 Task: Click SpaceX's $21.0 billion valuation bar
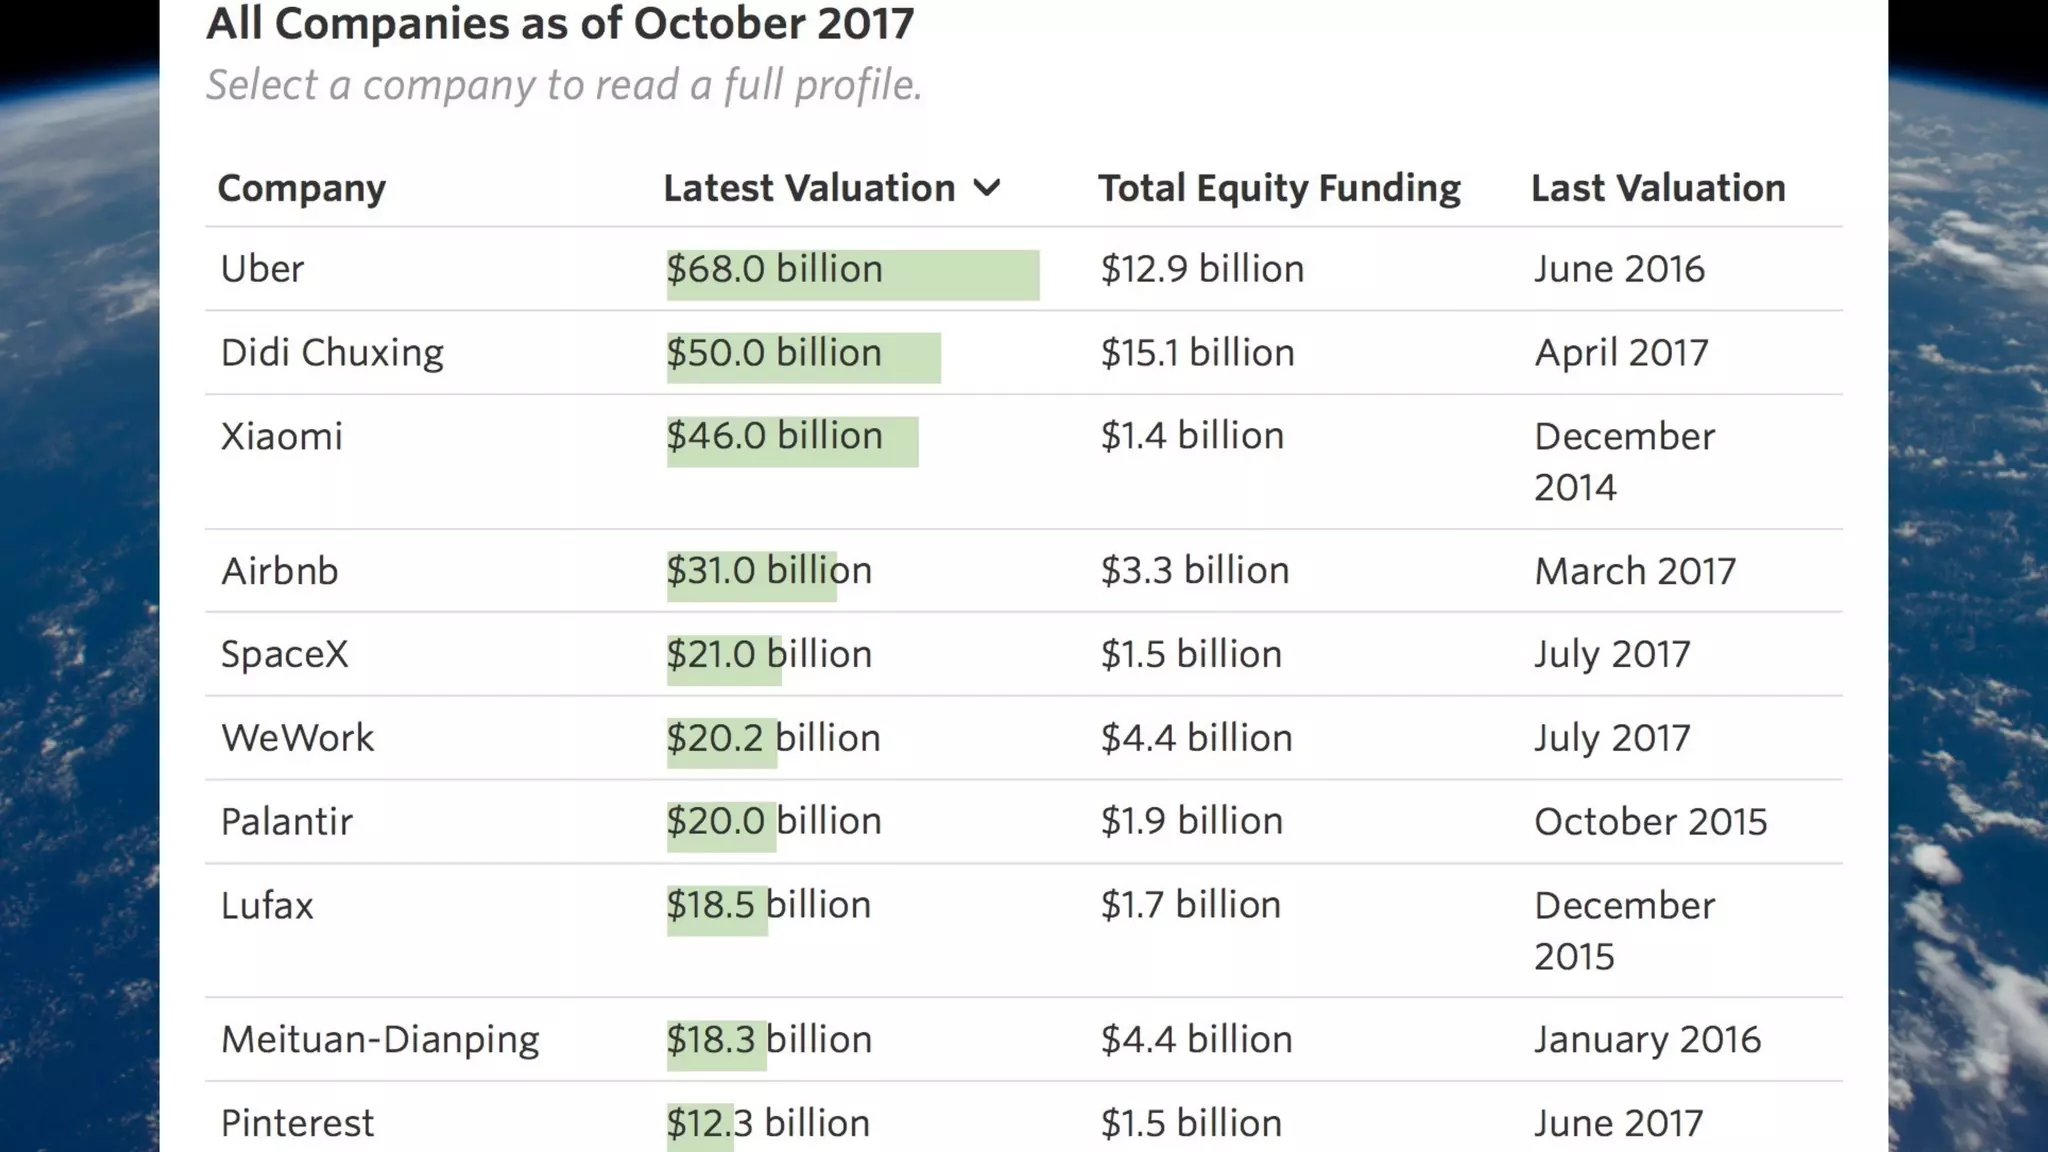[x=724, y=660]
